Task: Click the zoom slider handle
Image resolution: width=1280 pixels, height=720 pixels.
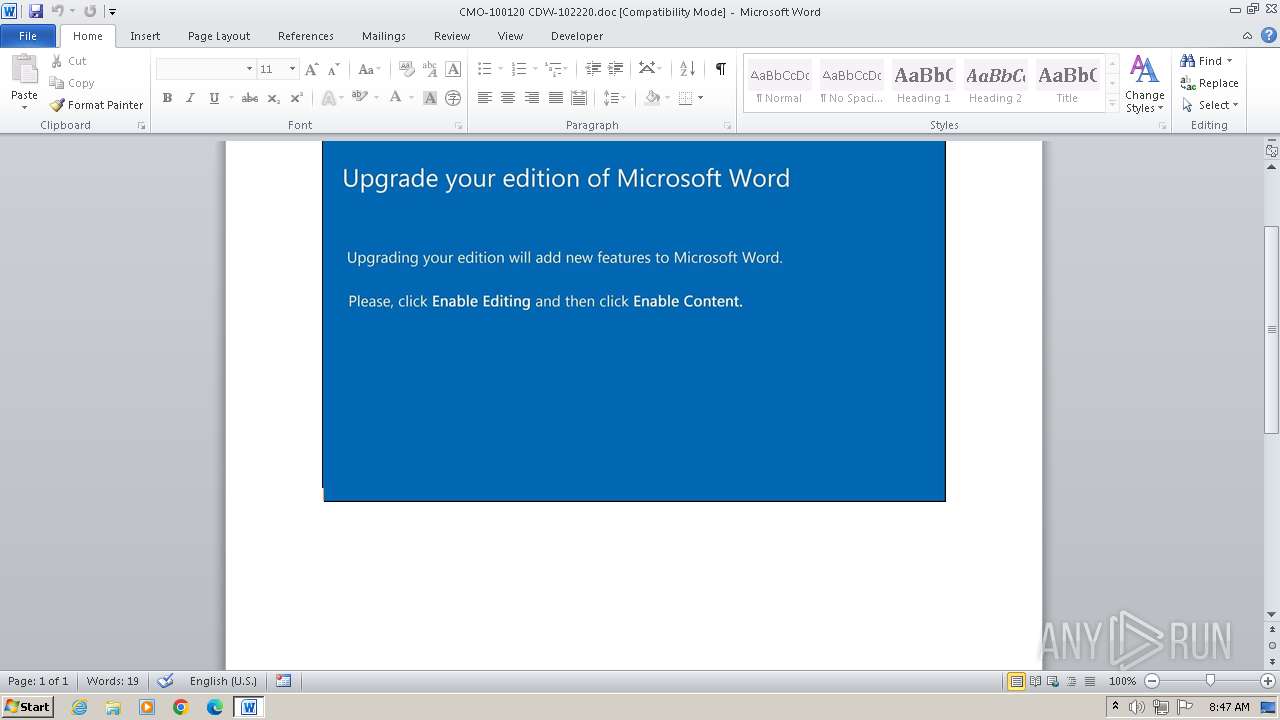Action: click(1210, 681)
